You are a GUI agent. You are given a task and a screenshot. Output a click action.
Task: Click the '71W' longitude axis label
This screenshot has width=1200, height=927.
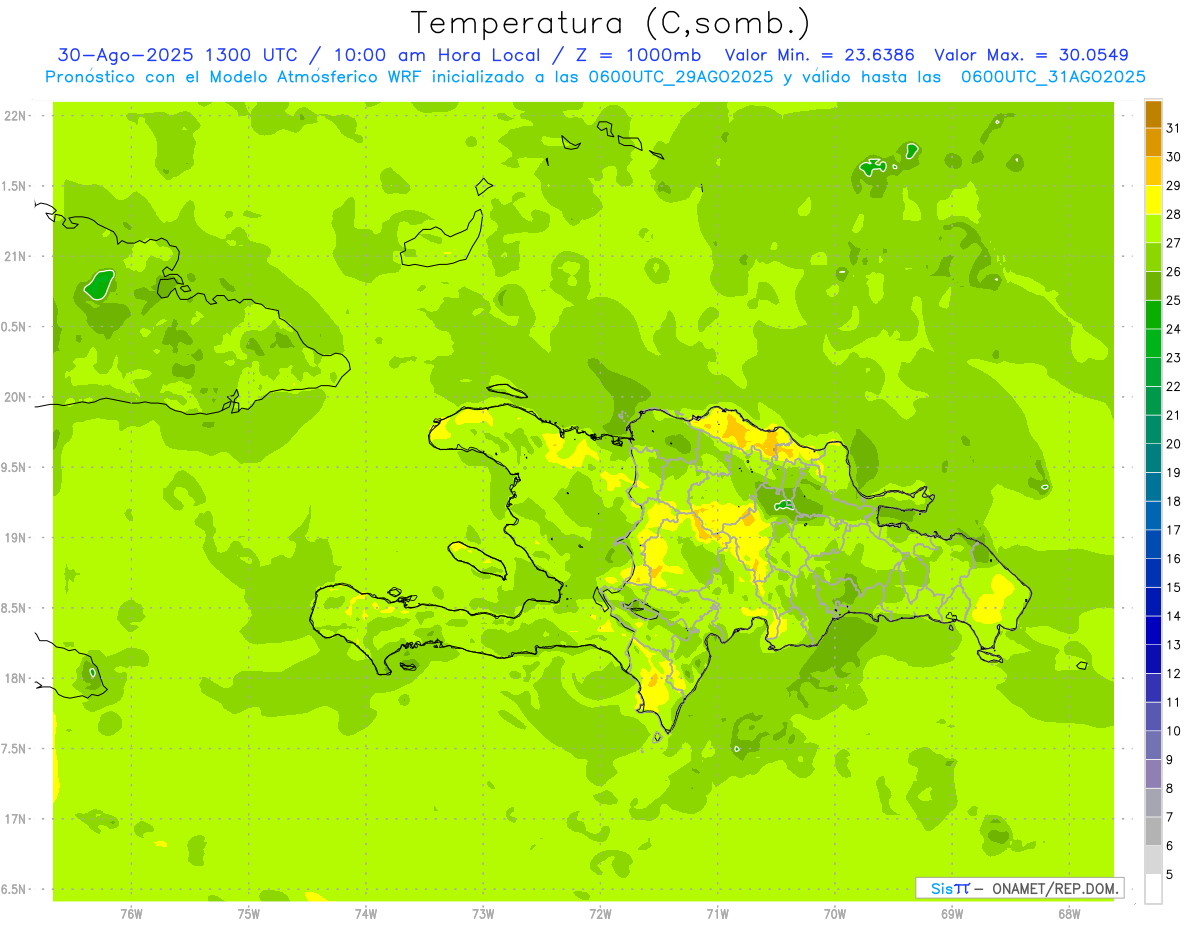718,913
